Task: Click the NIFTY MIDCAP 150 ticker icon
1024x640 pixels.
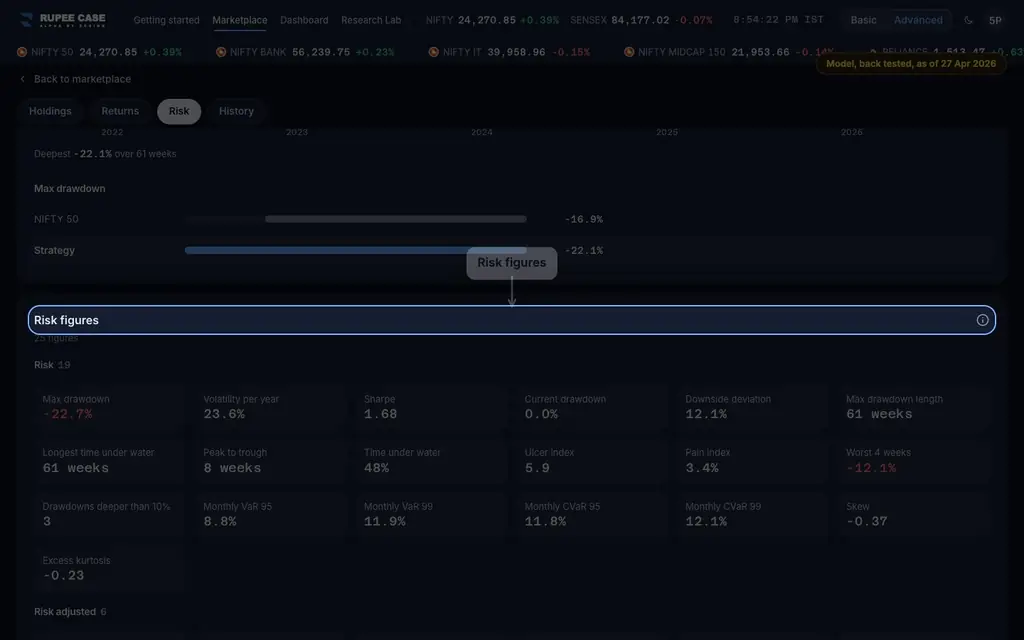Action: coord(629,52)
